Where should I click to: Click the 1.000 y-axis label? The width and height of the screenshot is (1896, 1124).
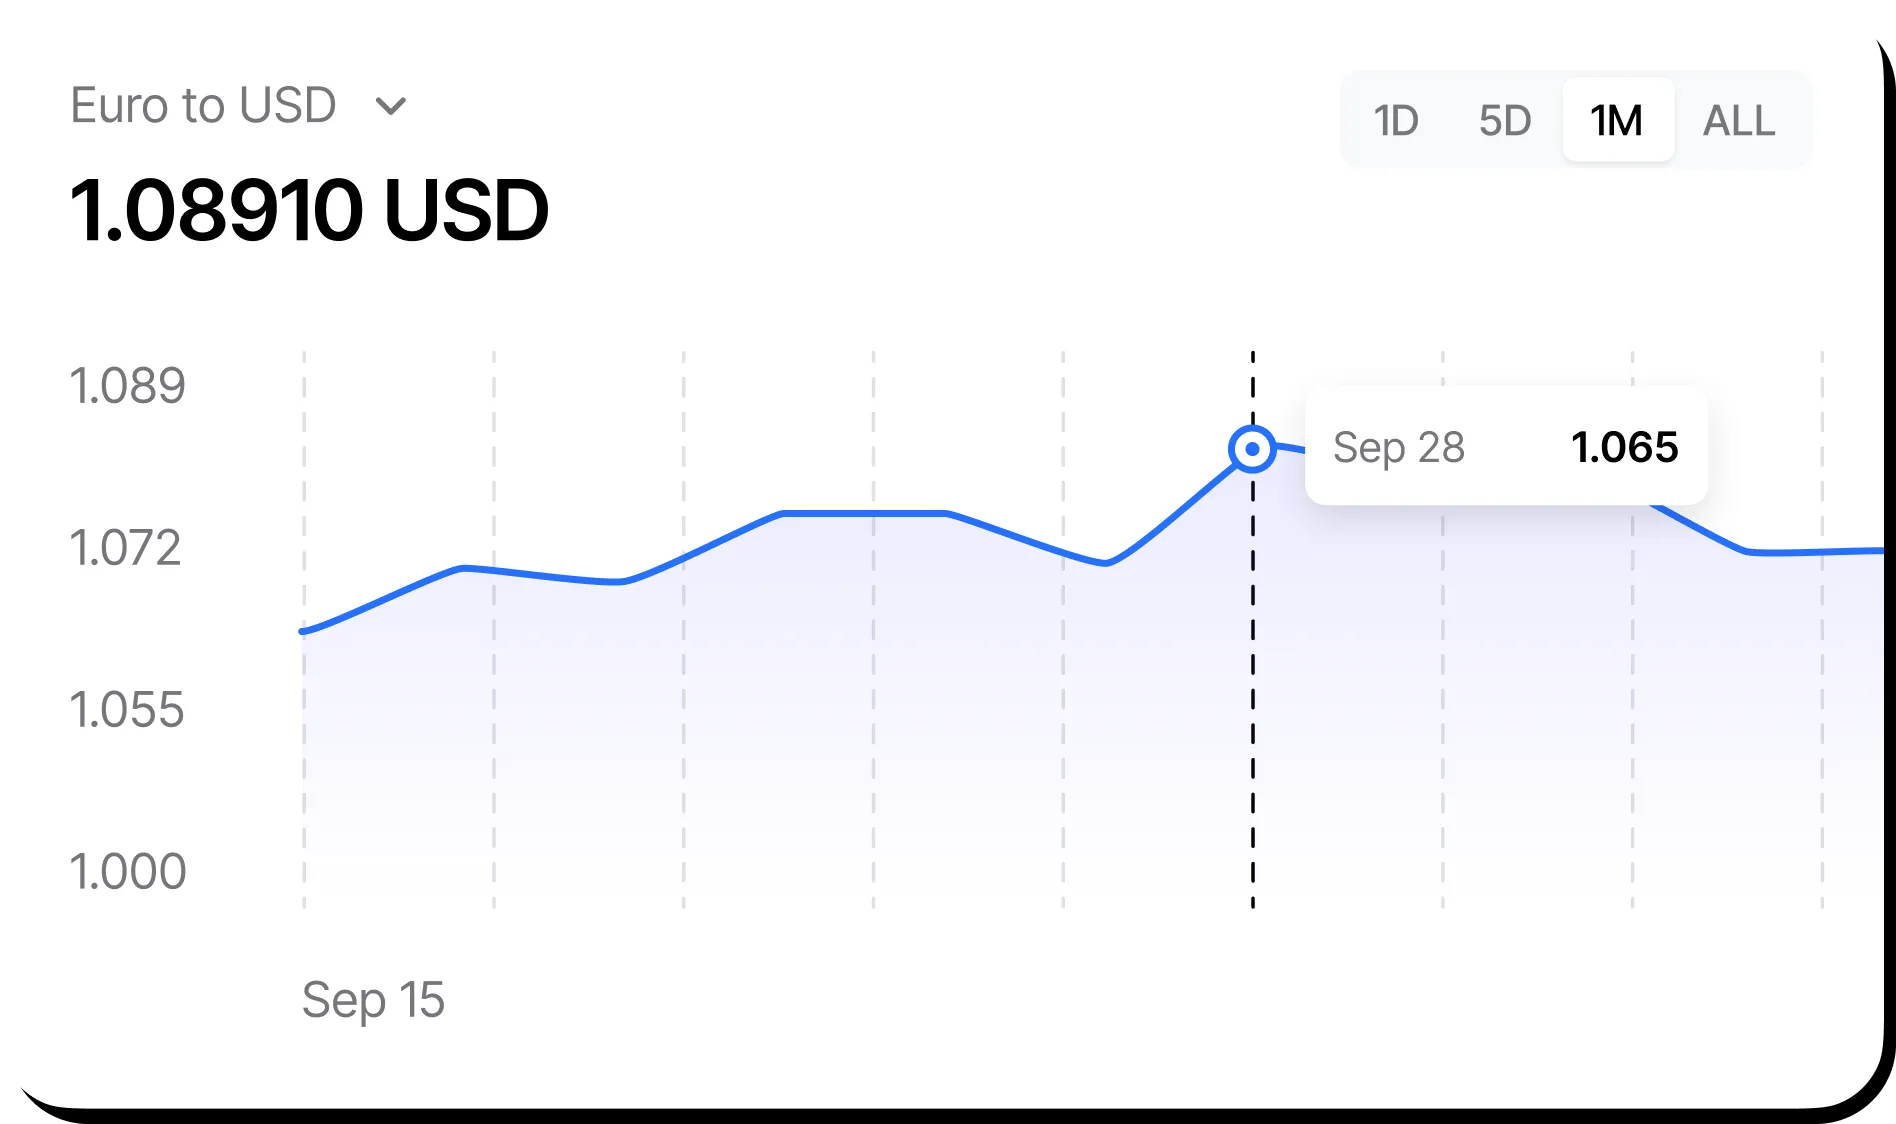[x=127, y=872]
